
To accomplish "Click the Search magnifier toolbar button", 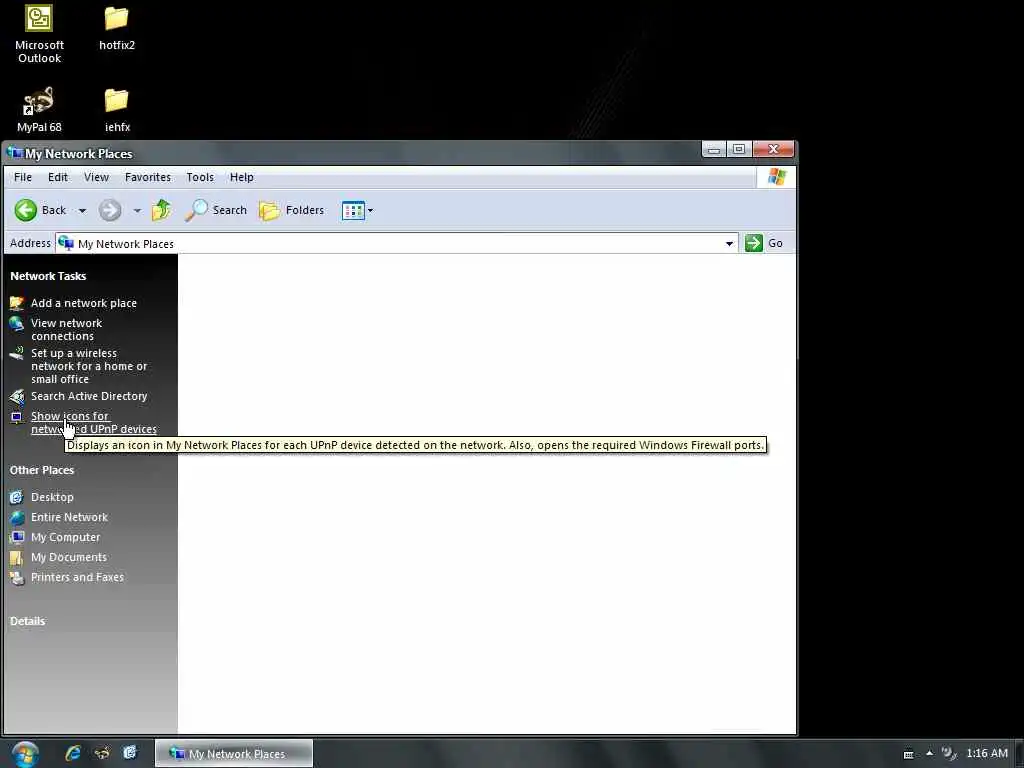I will click(216, 210).
